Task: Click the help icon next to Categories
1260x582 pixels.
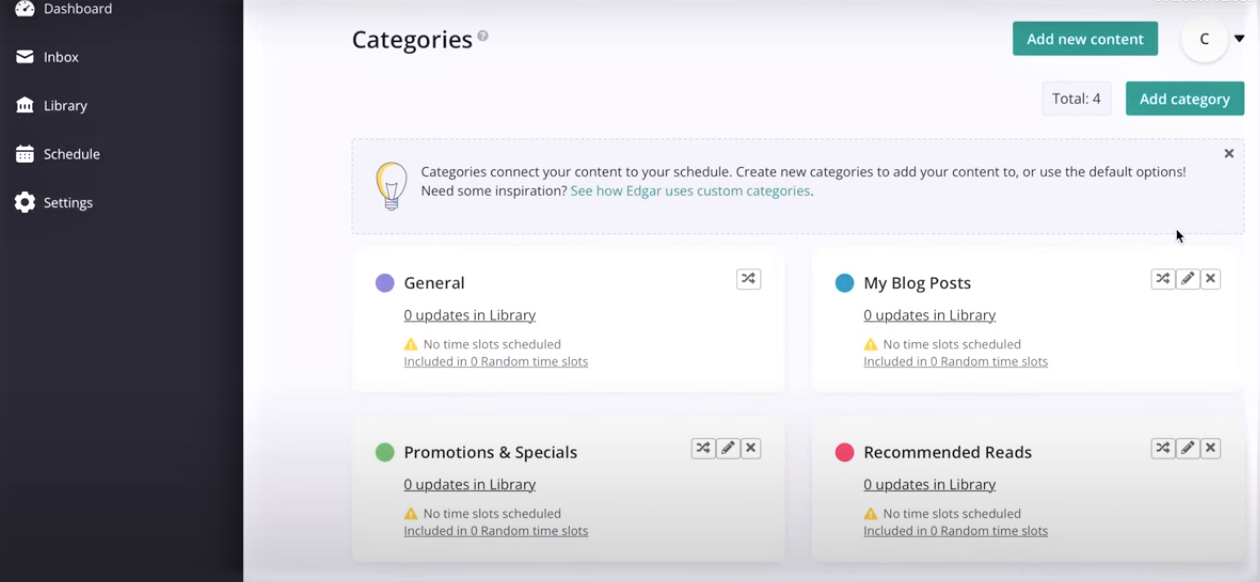Action: point(483,36)
